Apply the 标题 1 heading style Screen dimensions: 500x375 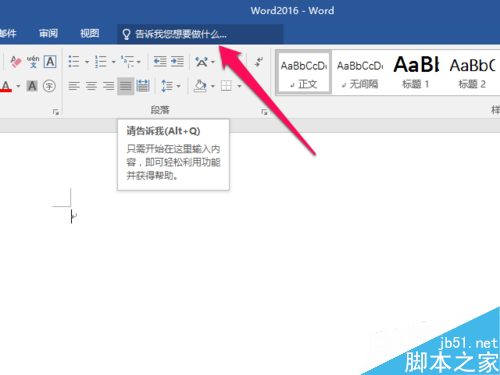(416, 73)
